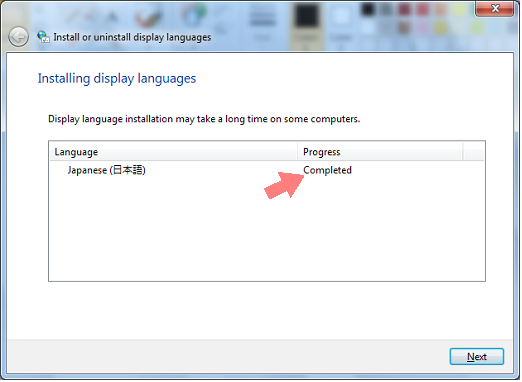Click the 'Install or uninstall display languages' title

point(133,37)
